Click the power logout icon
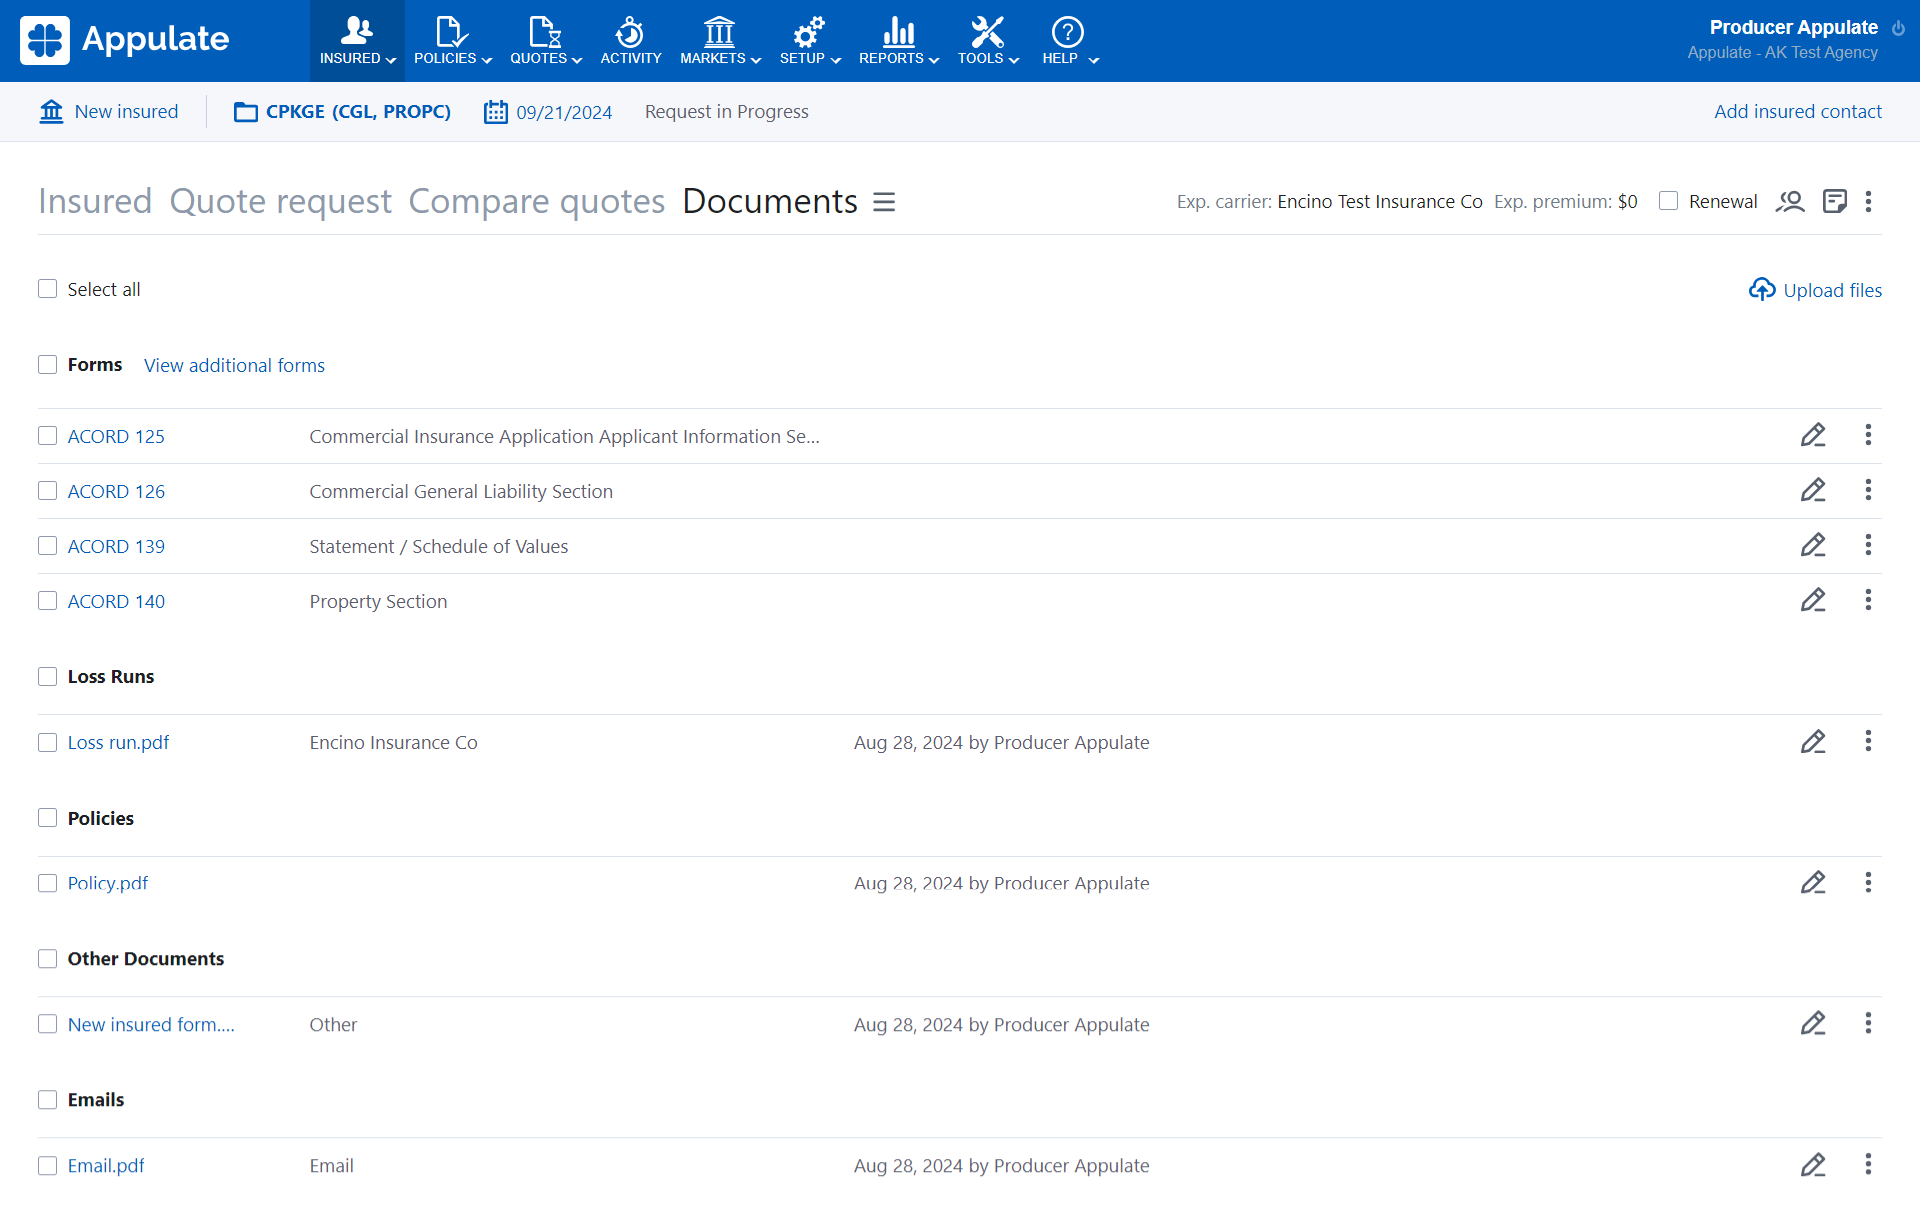This screenshot has height=1206, width=1920. pos(1898,28)
